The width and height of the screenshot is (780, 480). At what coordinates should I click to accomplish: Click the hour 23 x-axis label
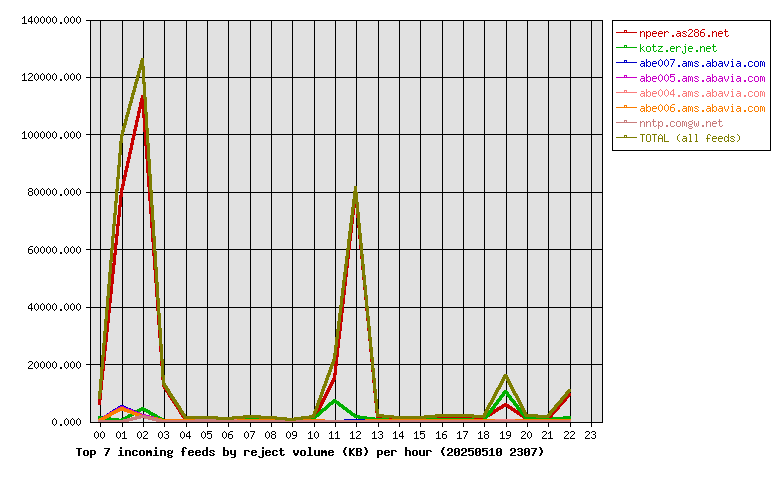click(x=590, y=435)
